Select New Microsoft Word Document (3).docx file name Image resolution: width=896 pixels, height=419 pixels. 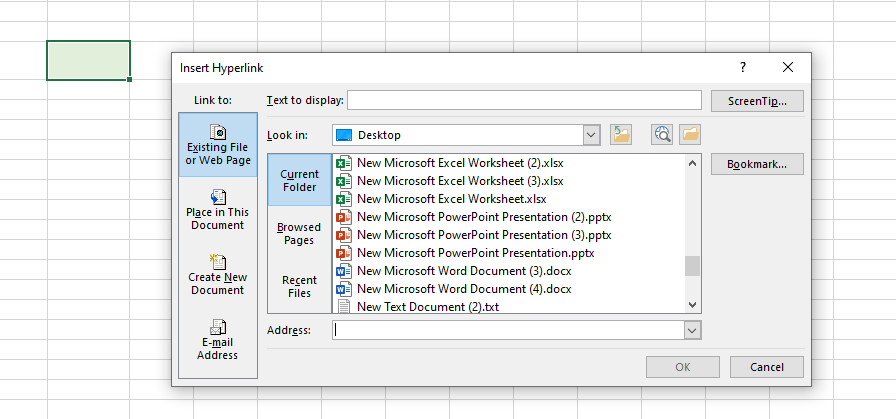[464, 271]
